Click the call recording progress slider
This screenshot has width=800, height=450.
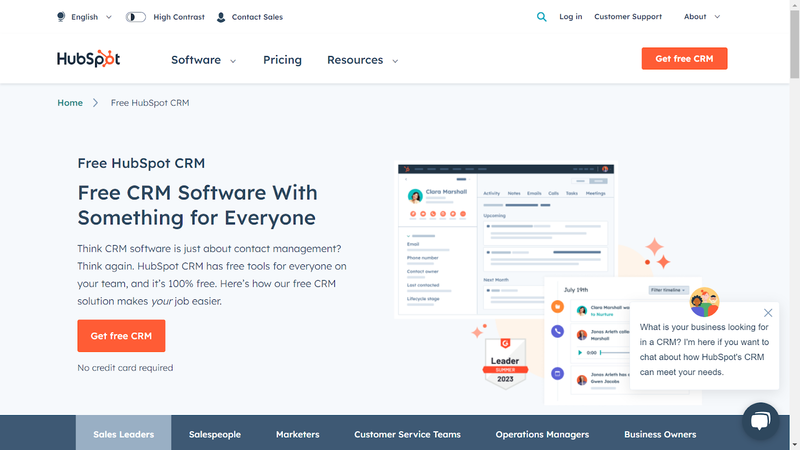click(x=615, y=353)
